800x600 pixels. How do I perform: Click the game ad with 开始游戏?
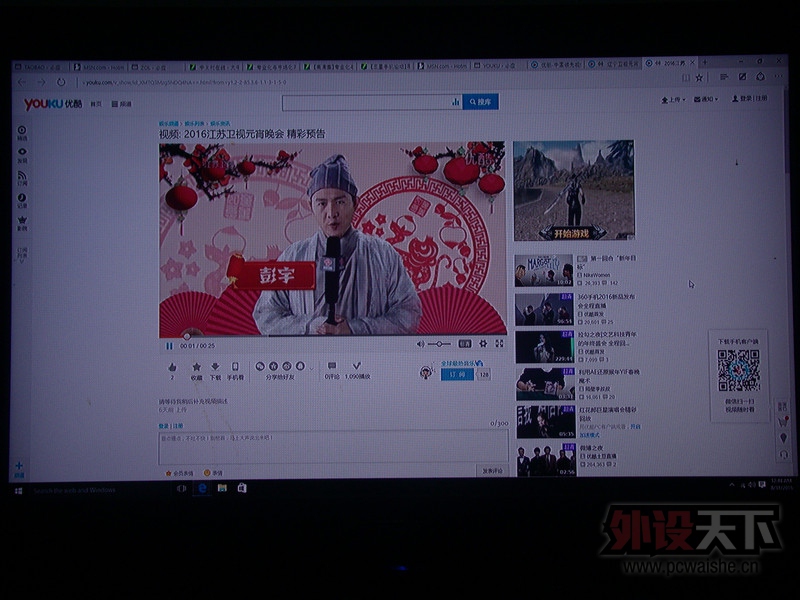(x=573, y=190)
